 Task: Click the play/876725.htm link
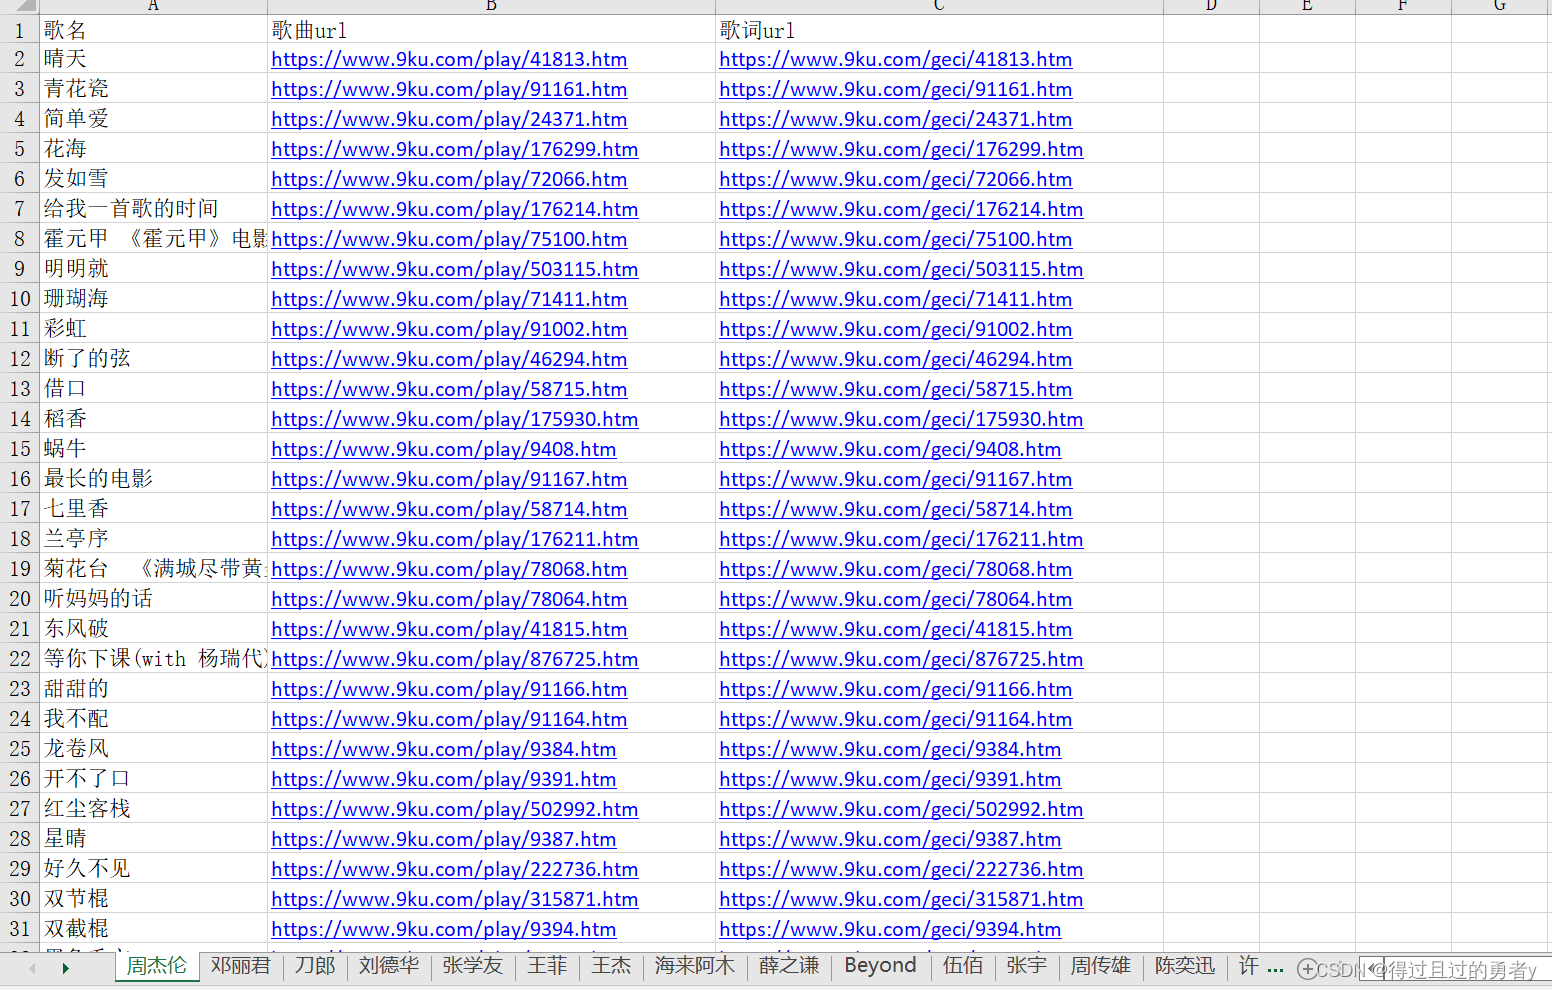pos(455,659)
